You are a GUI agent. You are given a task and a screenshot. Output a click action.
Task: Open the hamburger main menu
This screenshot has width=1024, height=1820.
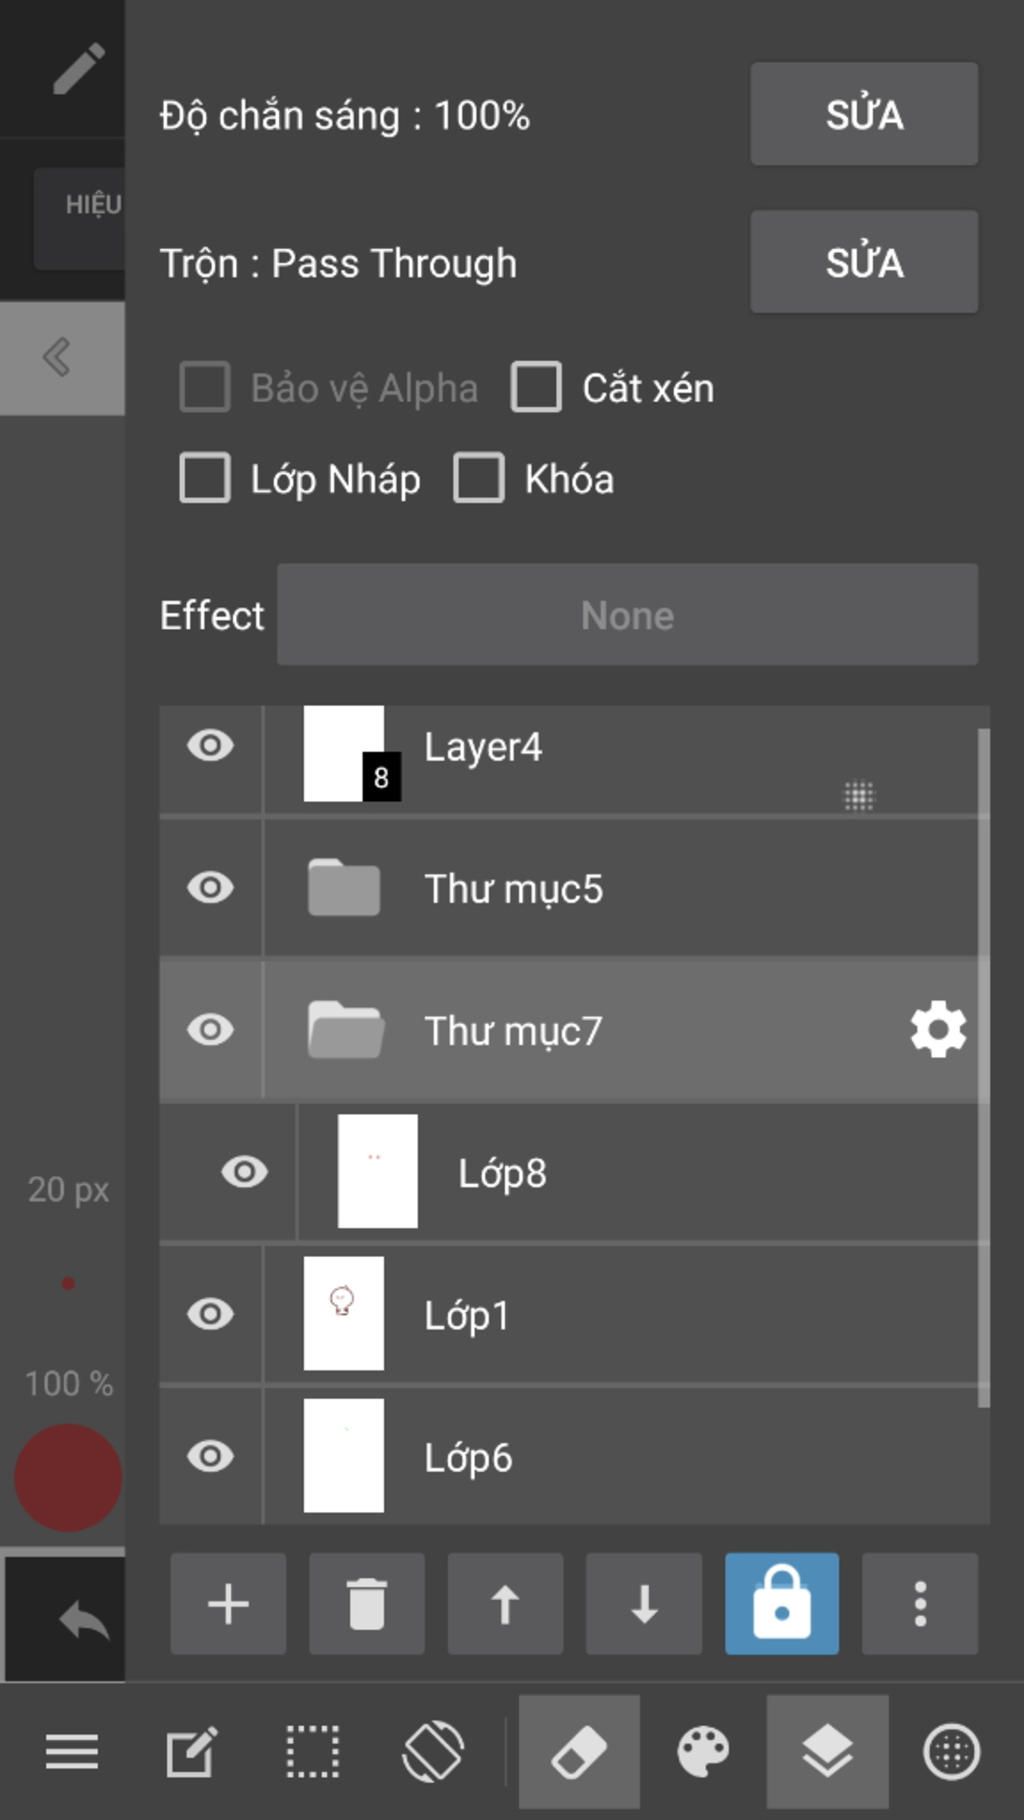[x=72, y=1751]
